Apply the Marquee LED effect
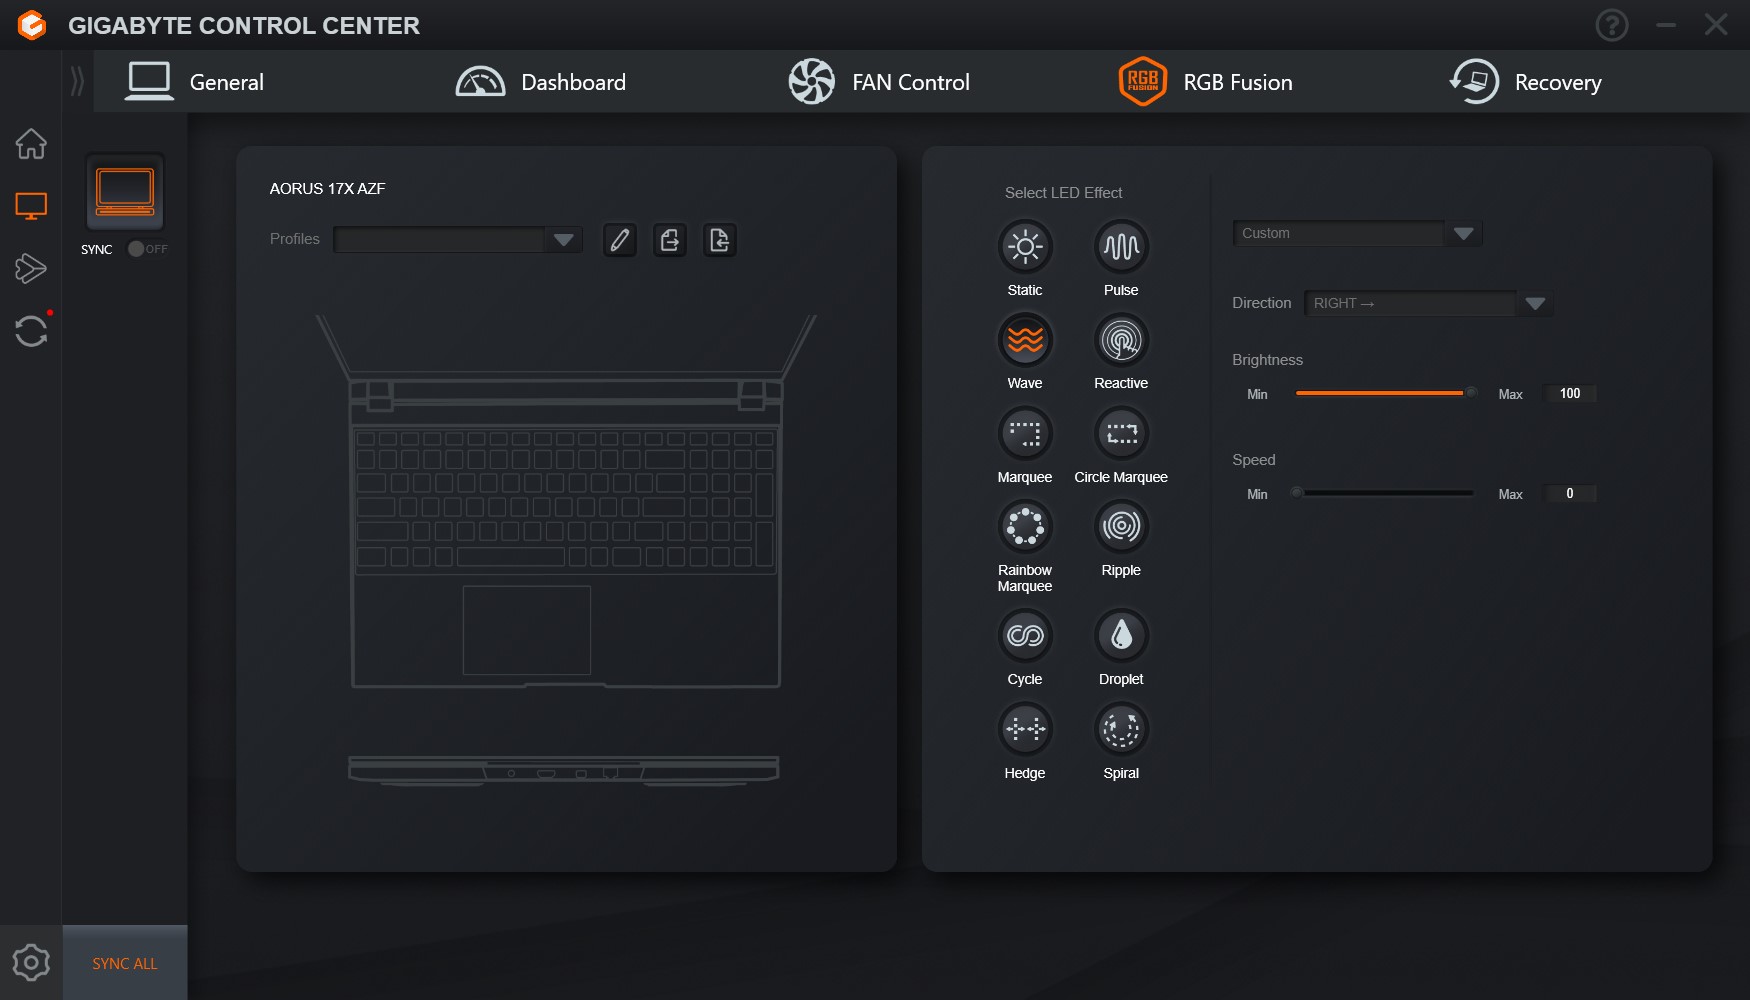 (x=1025, y=433)
